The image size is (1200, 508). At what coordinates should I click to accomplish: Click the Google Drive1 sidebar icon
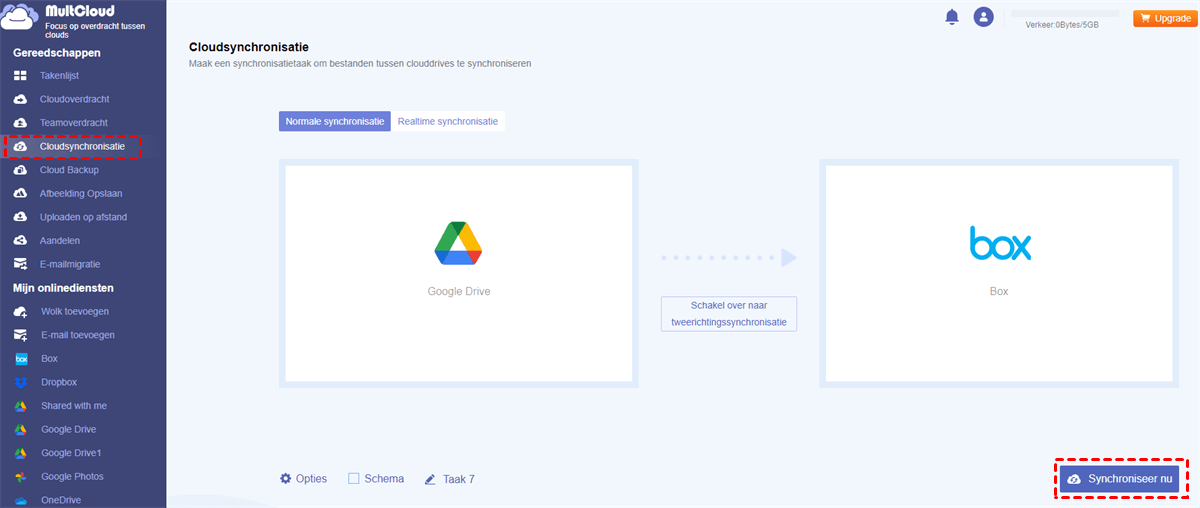click(x=20, y=453)
